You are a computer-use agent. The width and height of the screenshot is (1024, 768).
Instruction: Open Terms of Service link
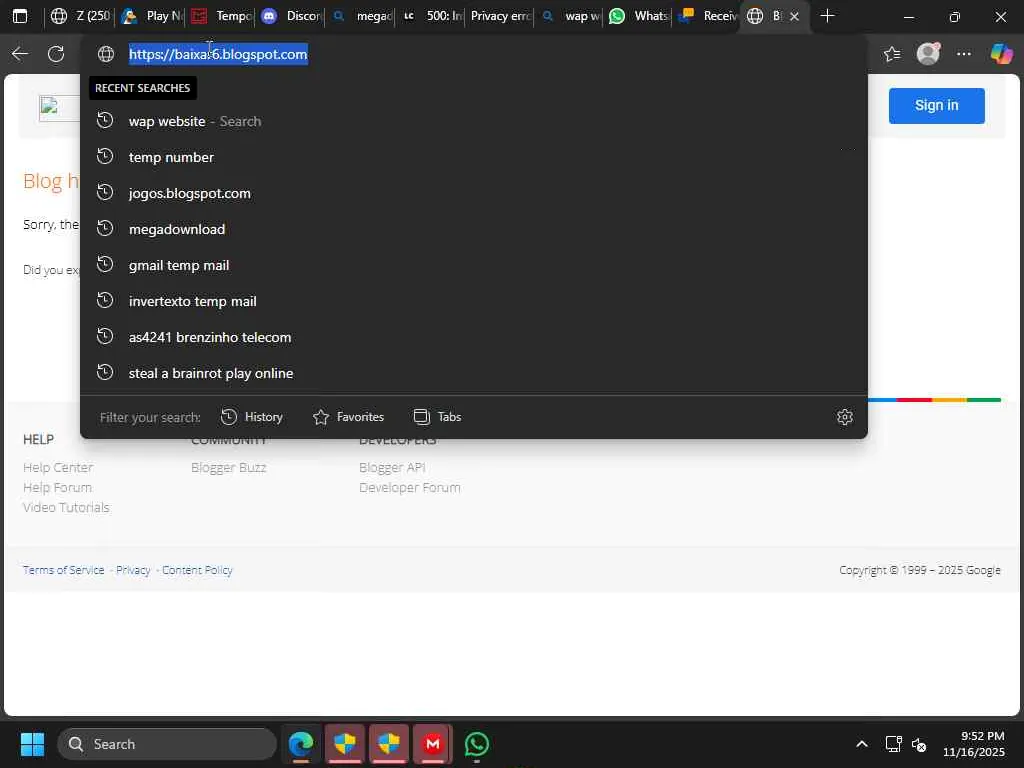coord(63,570)
